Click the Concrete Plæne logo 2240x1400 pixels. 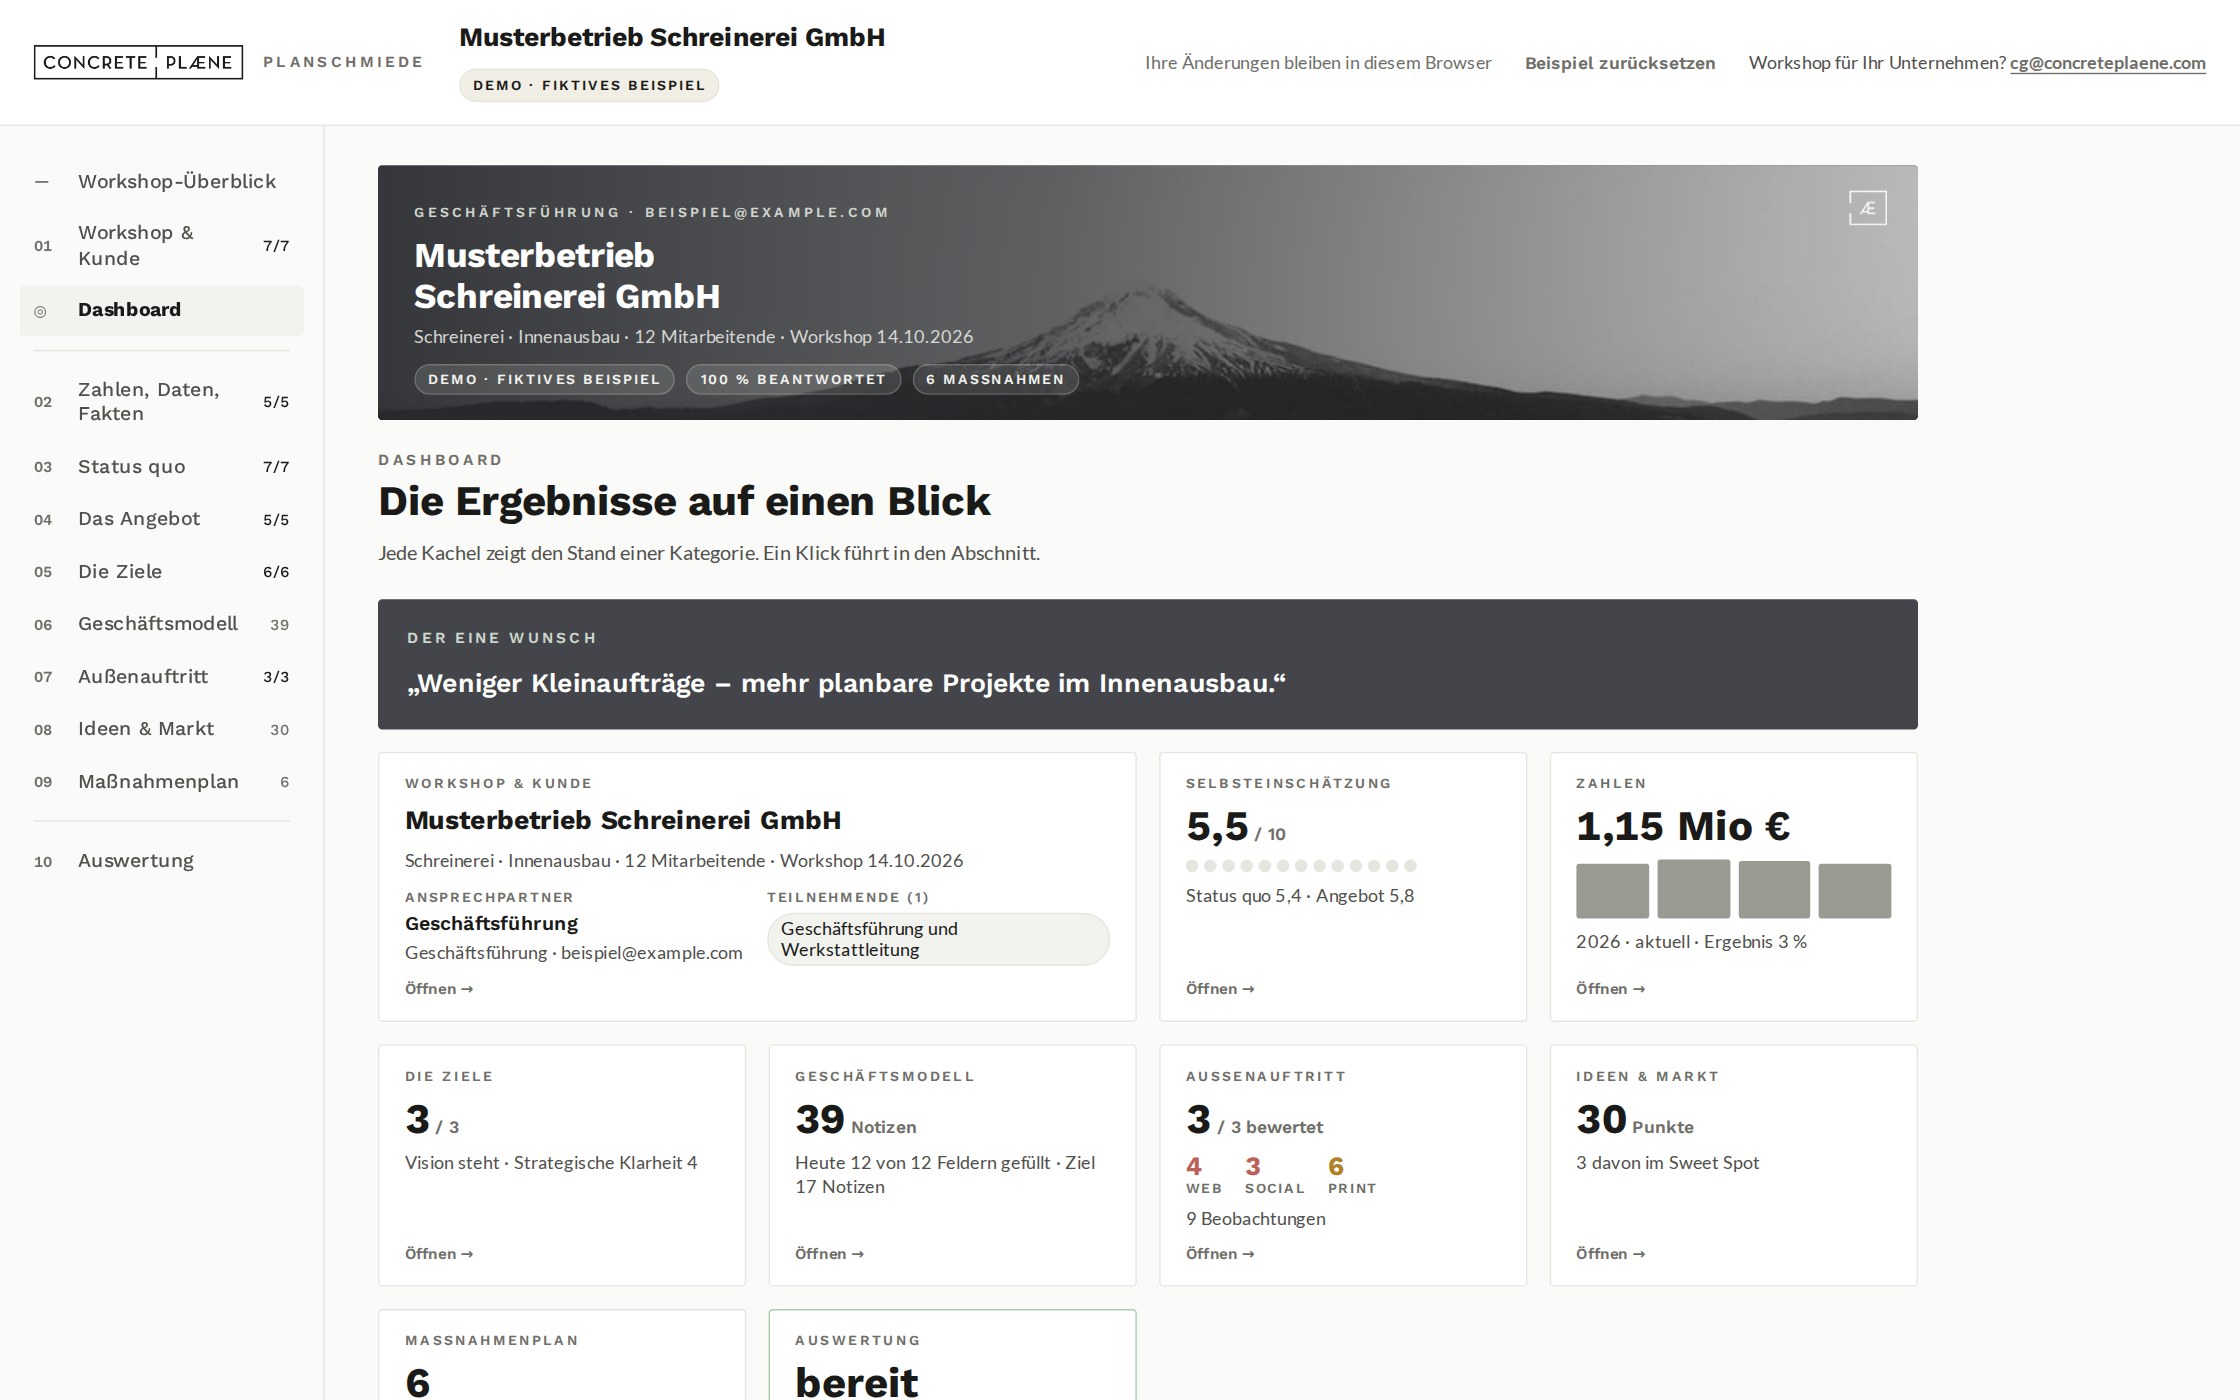tap(138, 62)
